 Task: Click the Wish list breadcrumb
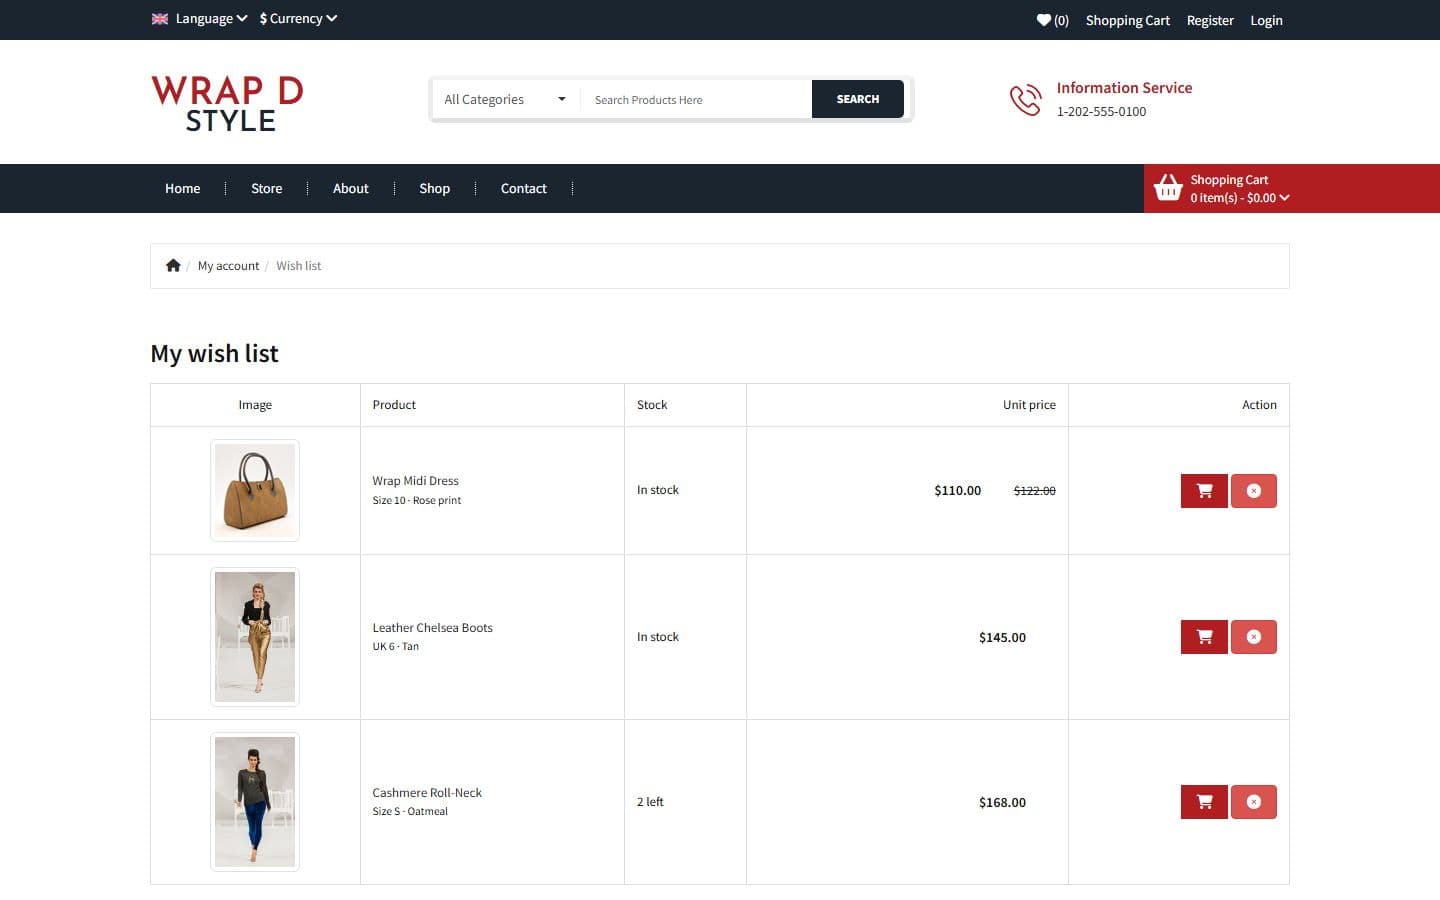click(x=299, y=266)
